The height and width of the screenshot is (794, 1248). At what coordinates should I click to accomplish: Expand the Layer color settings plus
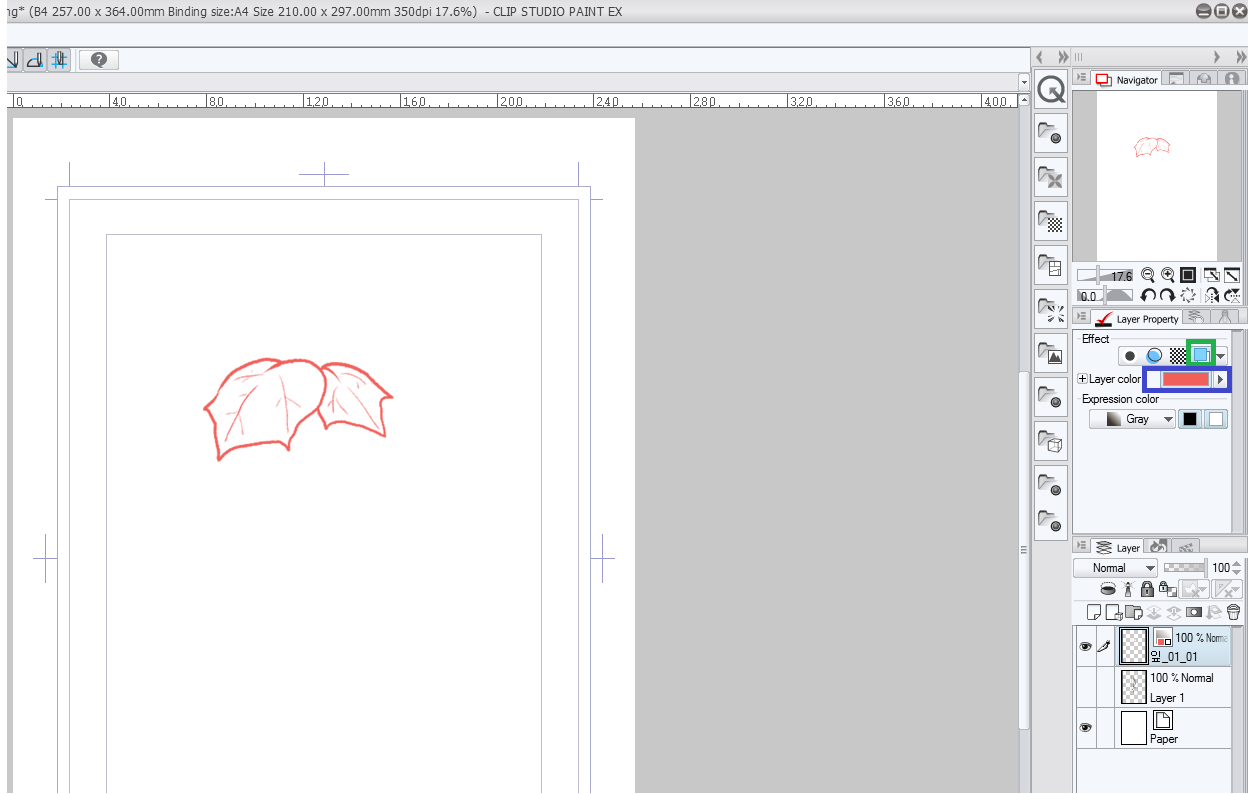[x=1082, y=379]
